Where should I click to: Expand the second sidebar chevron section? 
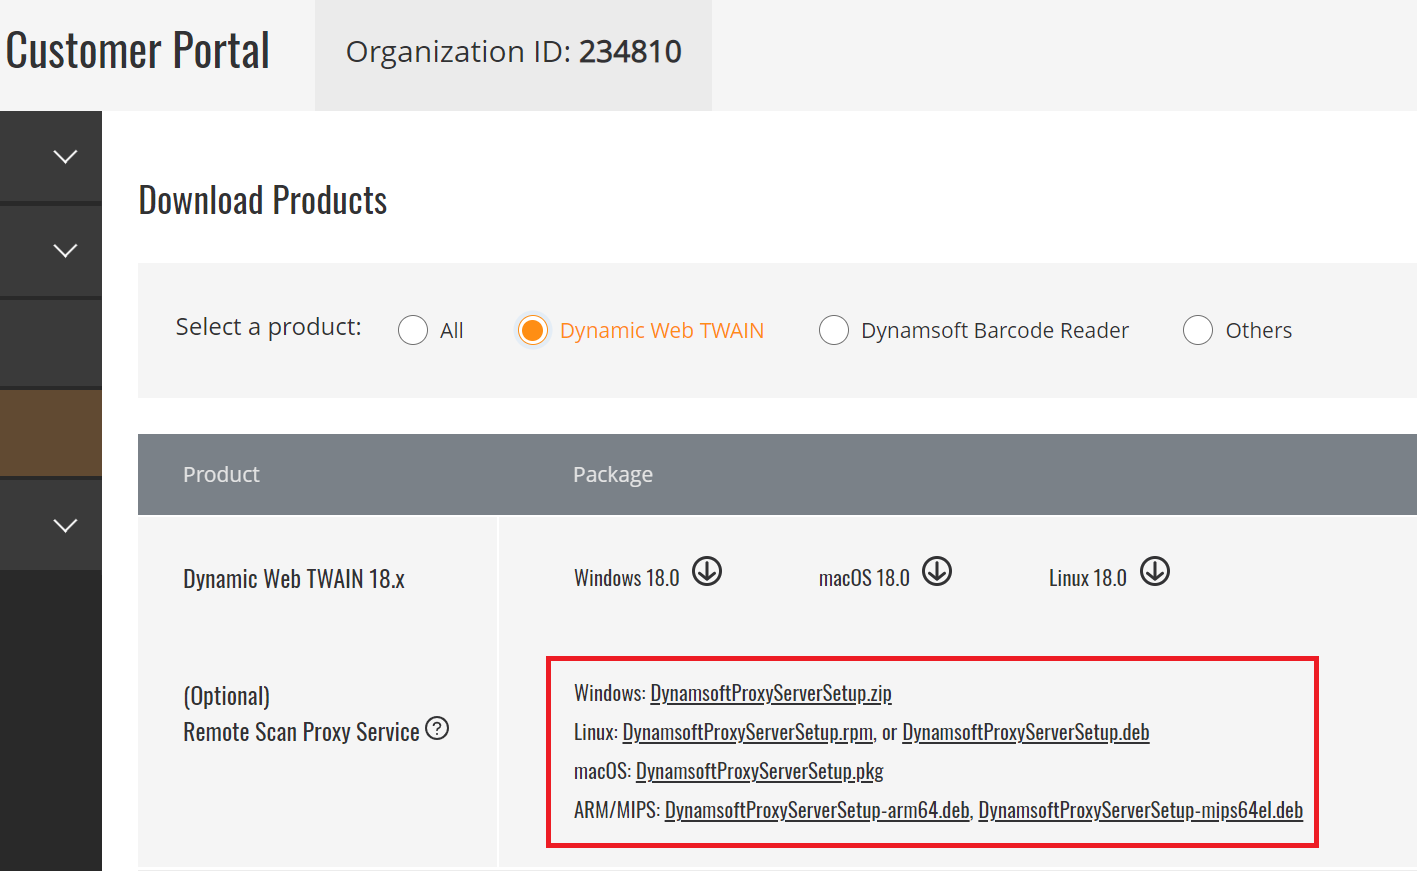click(x=65, y=251)
